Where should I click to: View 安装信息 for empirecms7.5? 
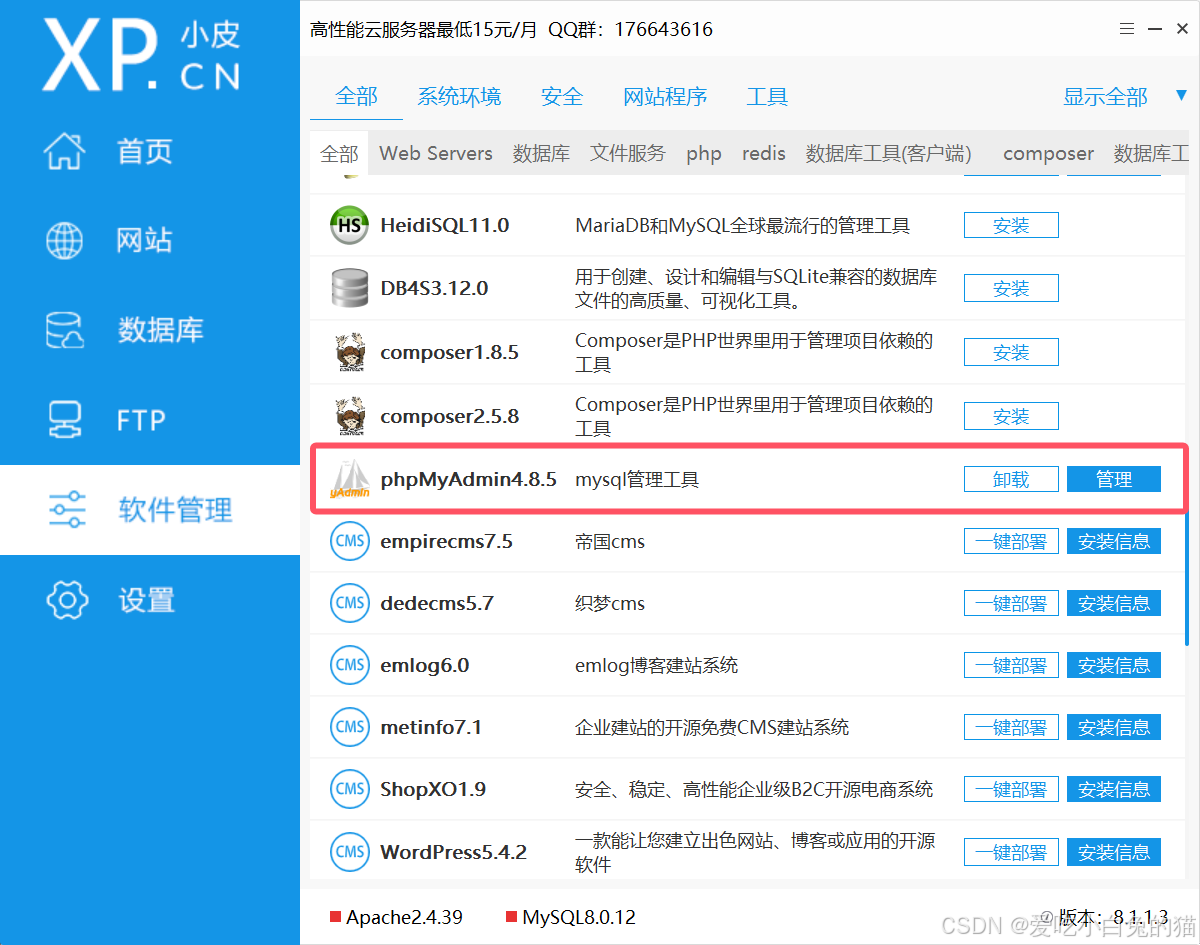click(x=1114, y=542)
